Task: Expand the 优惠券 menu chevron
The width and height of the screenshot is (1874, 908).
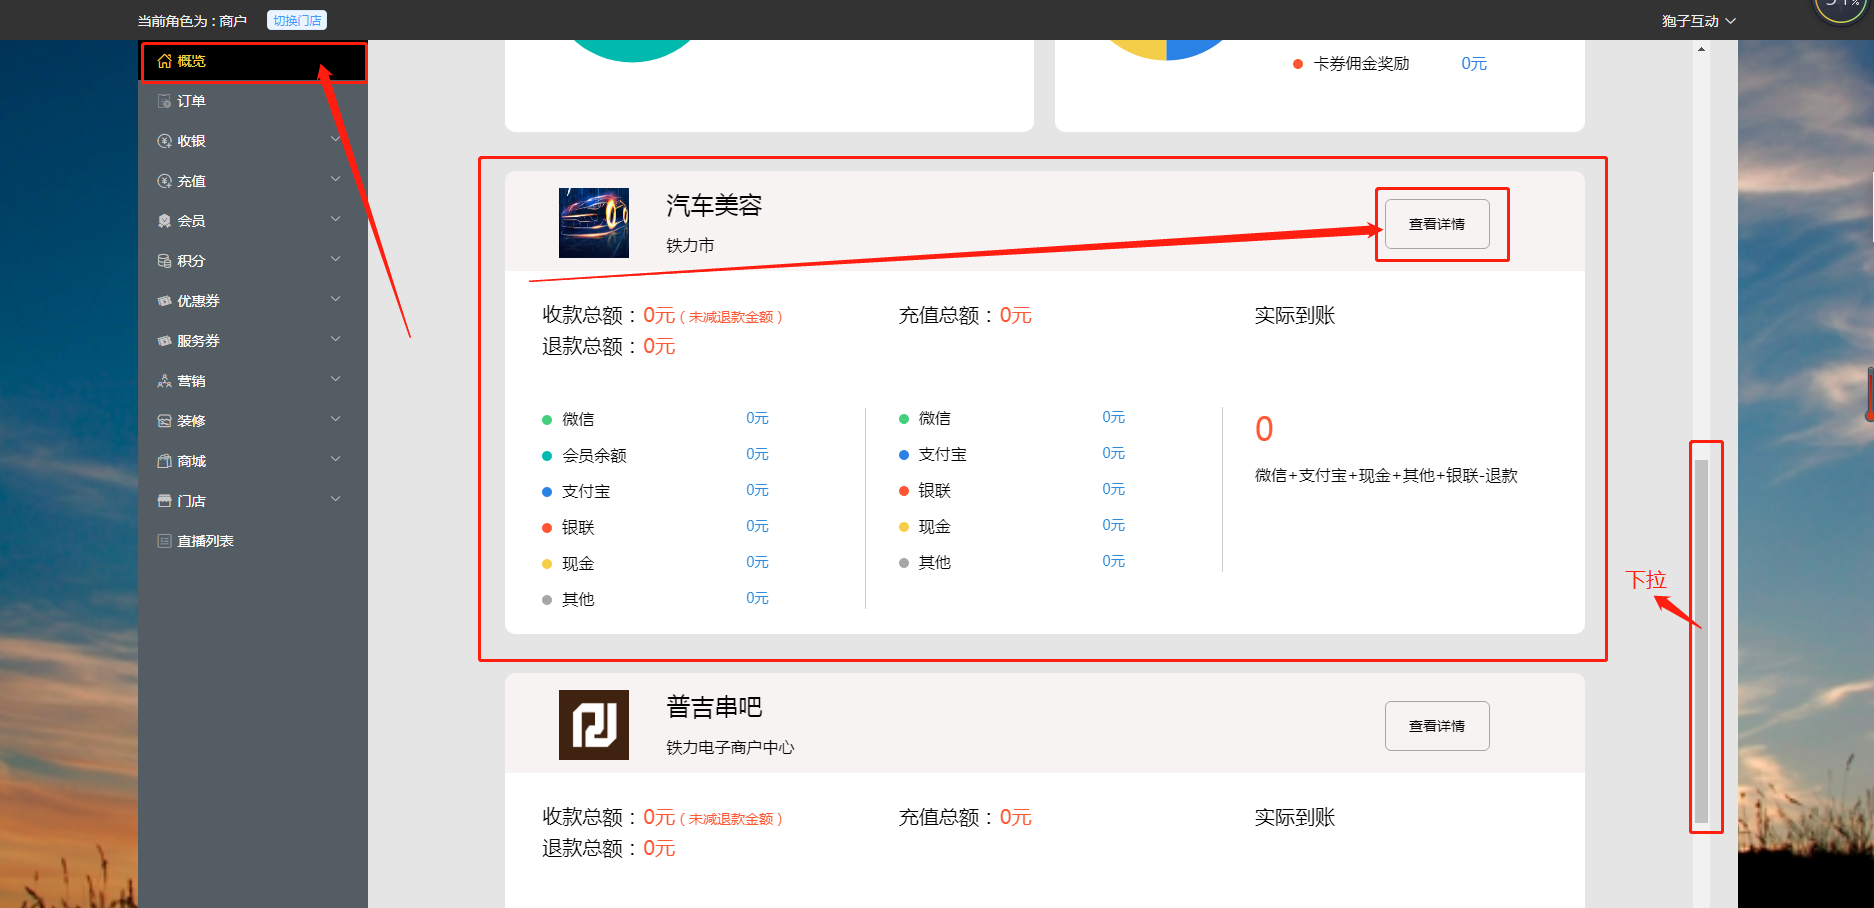Action: pos(336,299)
